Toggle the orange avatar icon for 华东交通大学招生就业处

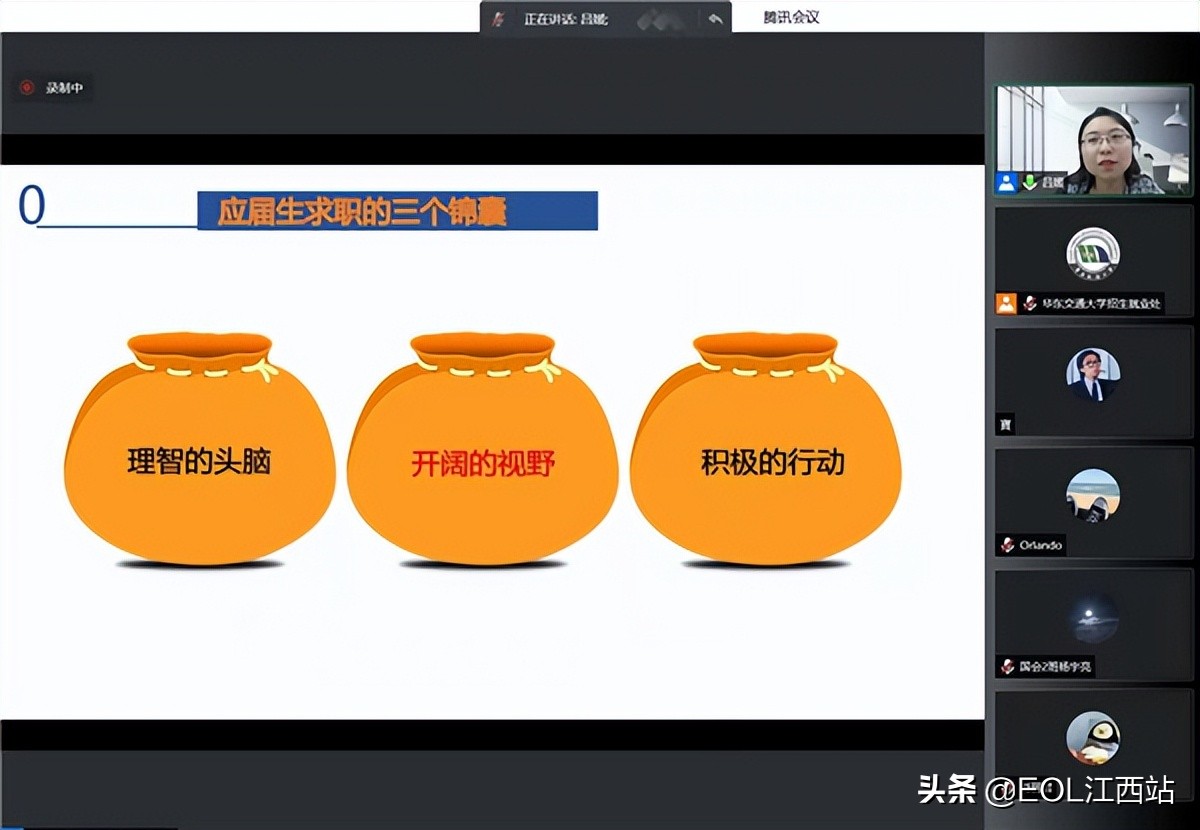tap(1006, 303)
